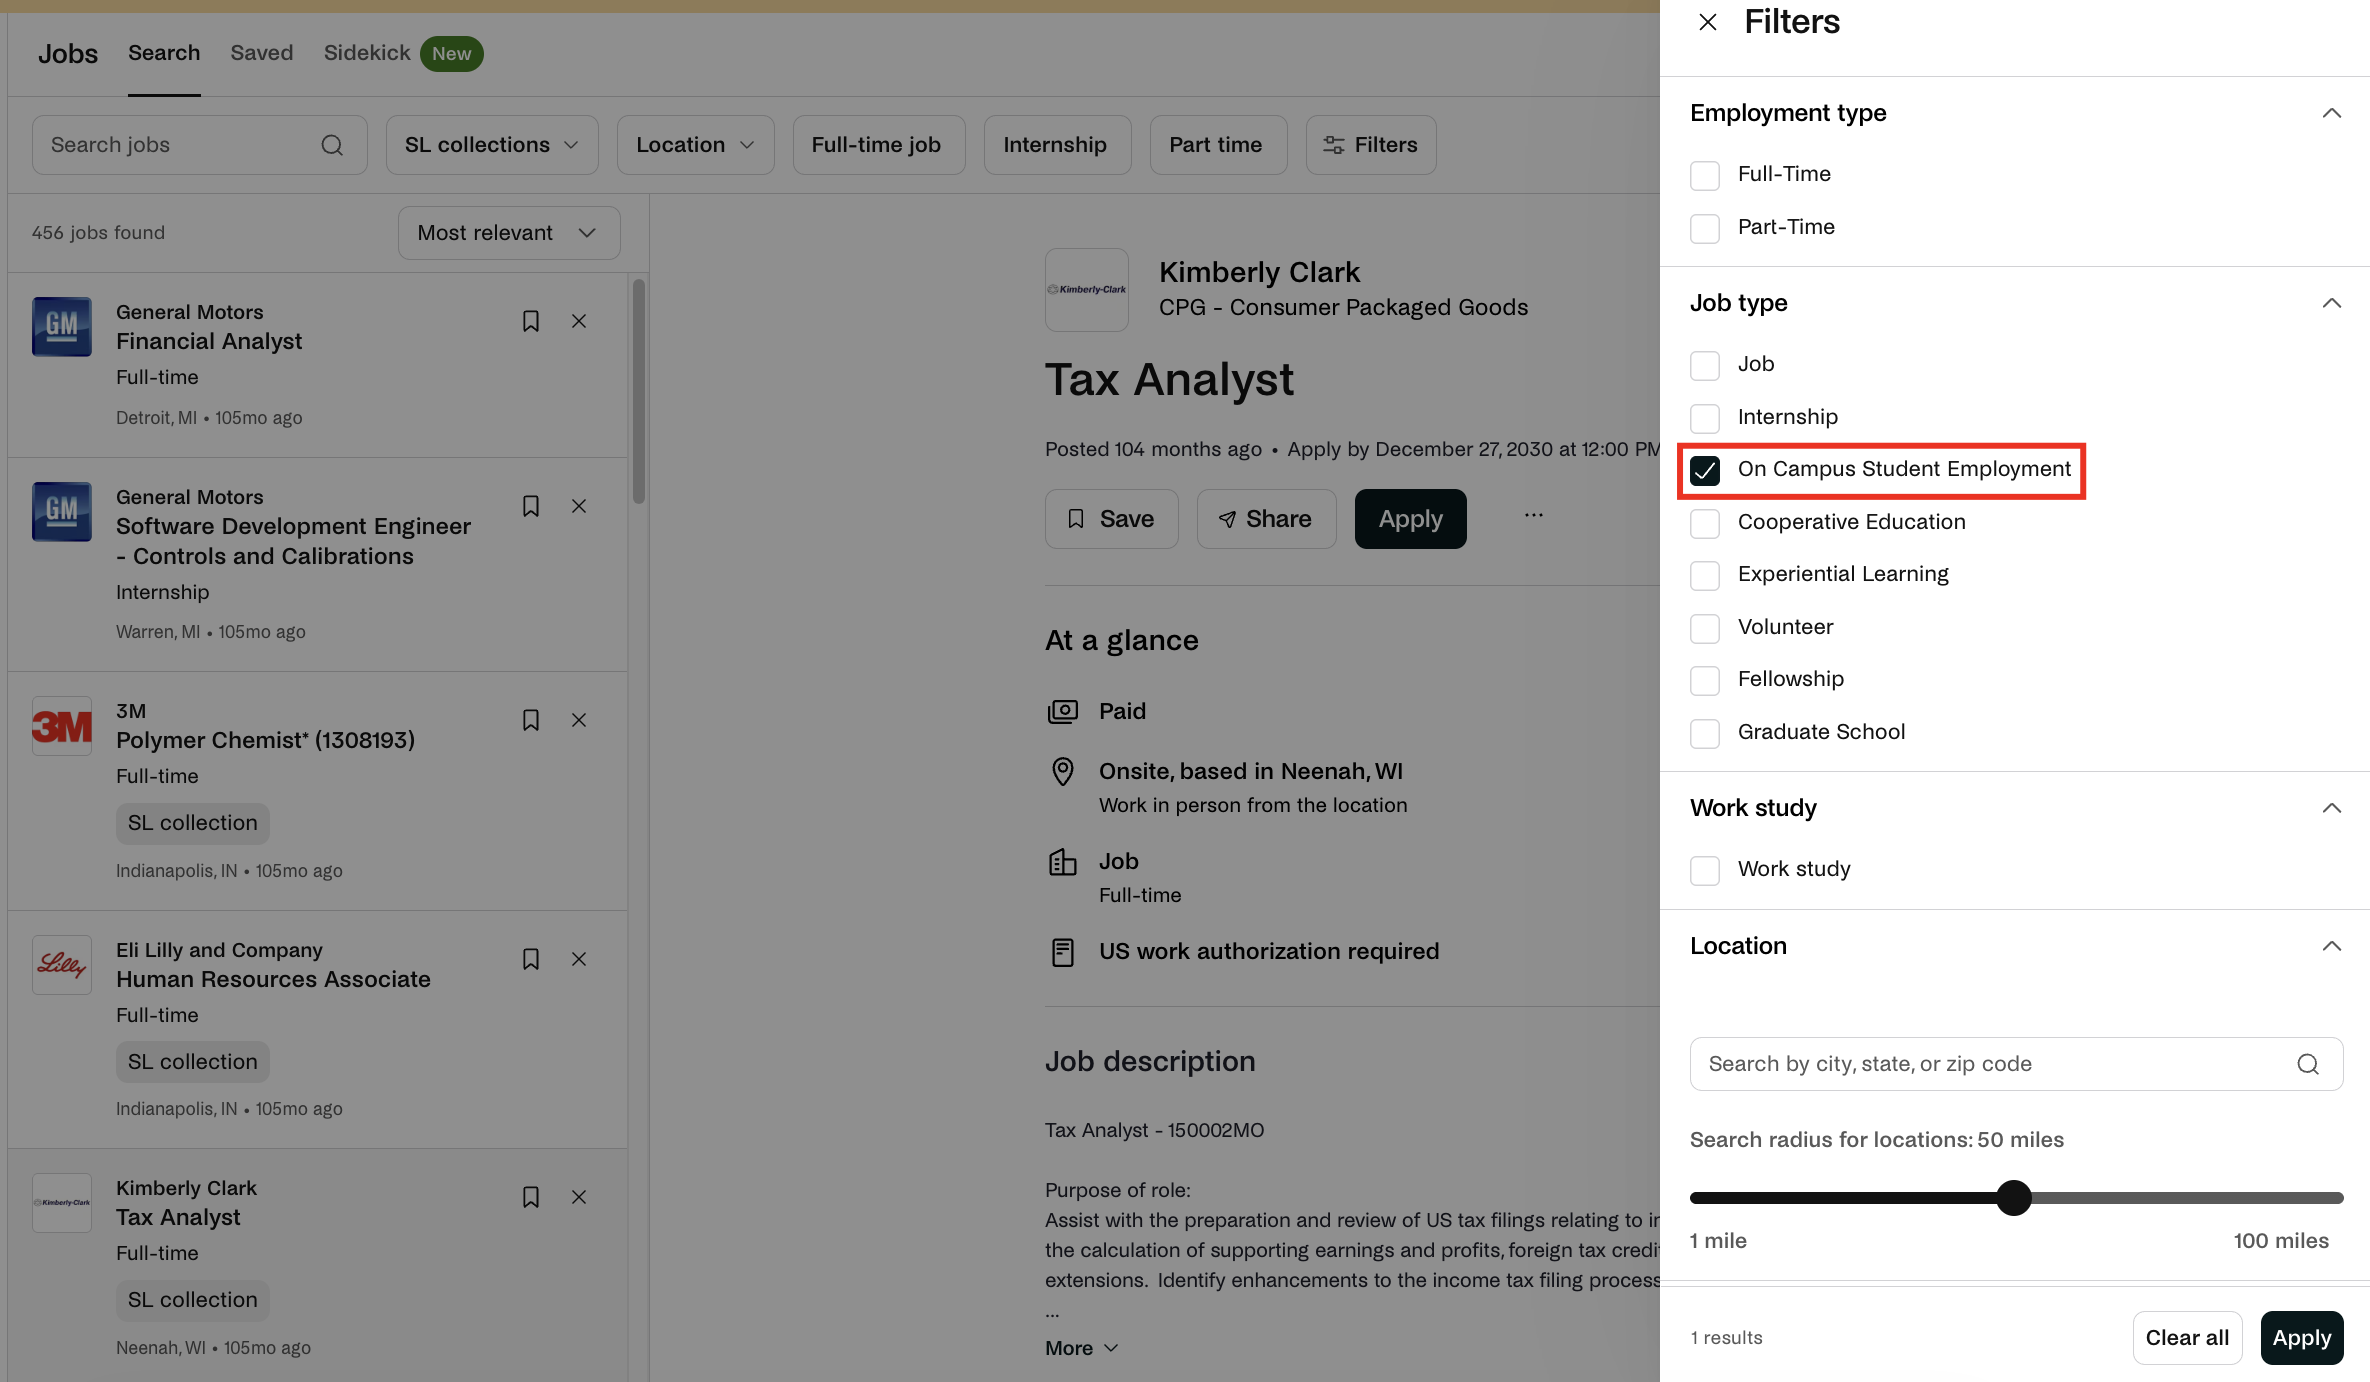
Task: Click the location search magnifier icon in Filters
Action: click(x=2308, y=1064)
